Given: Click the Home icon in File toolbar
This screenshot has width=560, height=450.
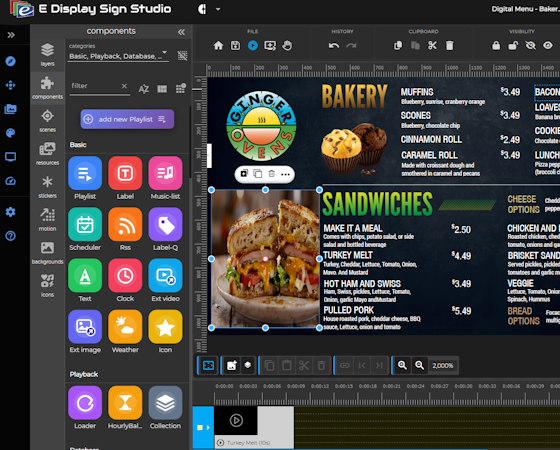Looking at the screenshot, I should click(x=218, y=46).
